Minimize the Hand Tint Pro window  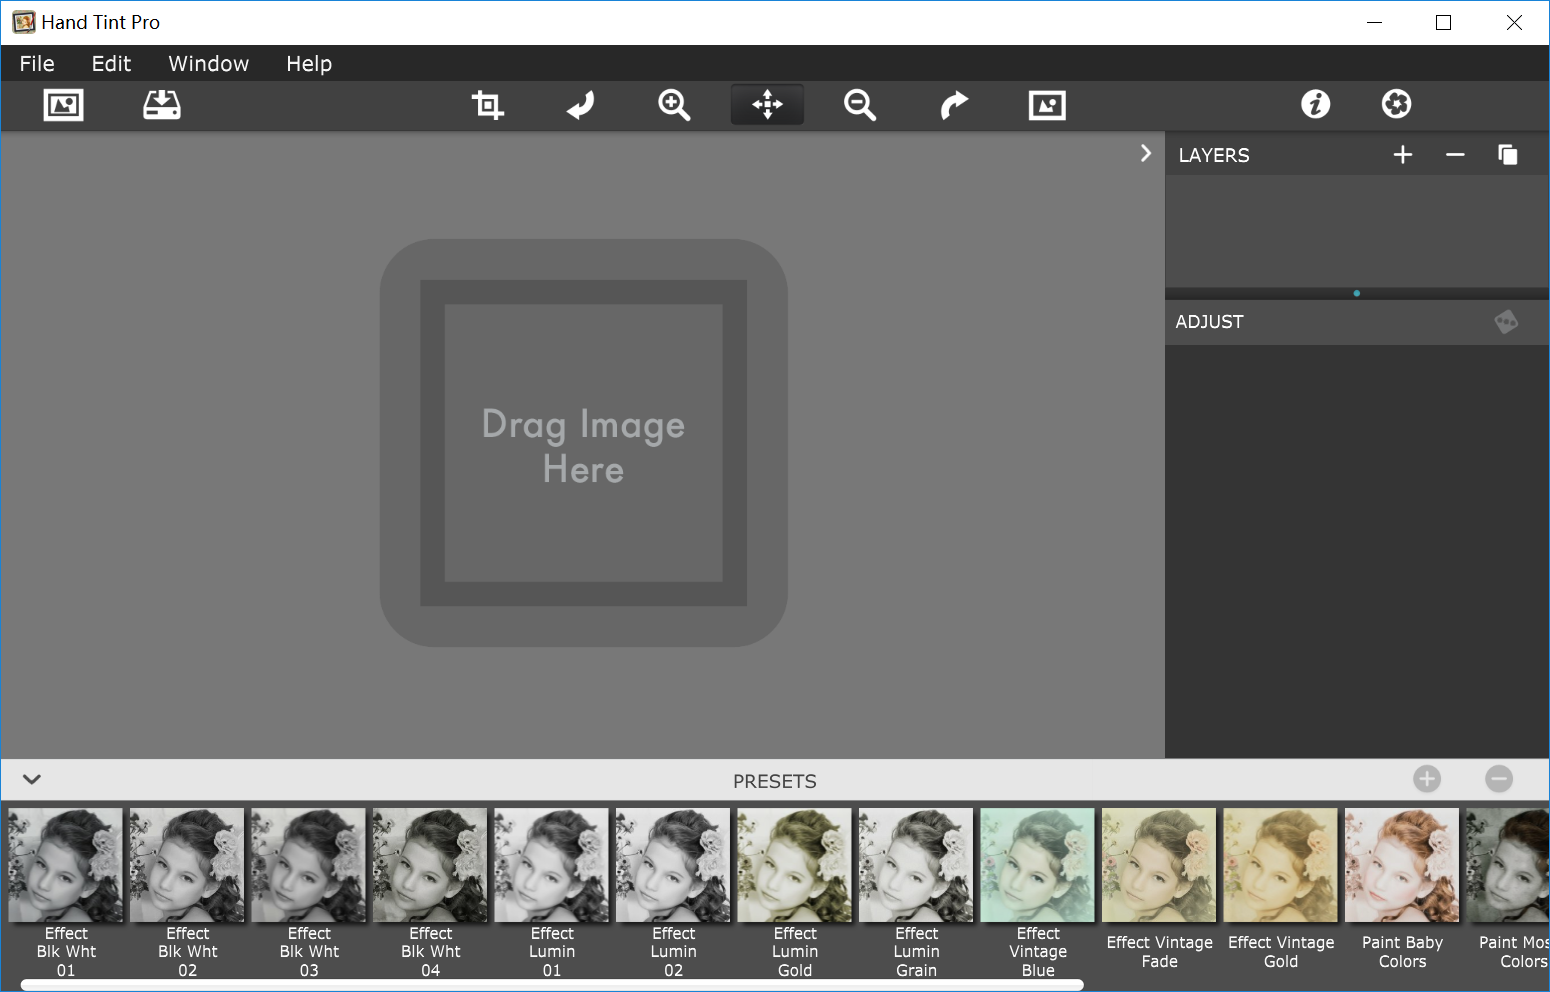click(1375, 22)
